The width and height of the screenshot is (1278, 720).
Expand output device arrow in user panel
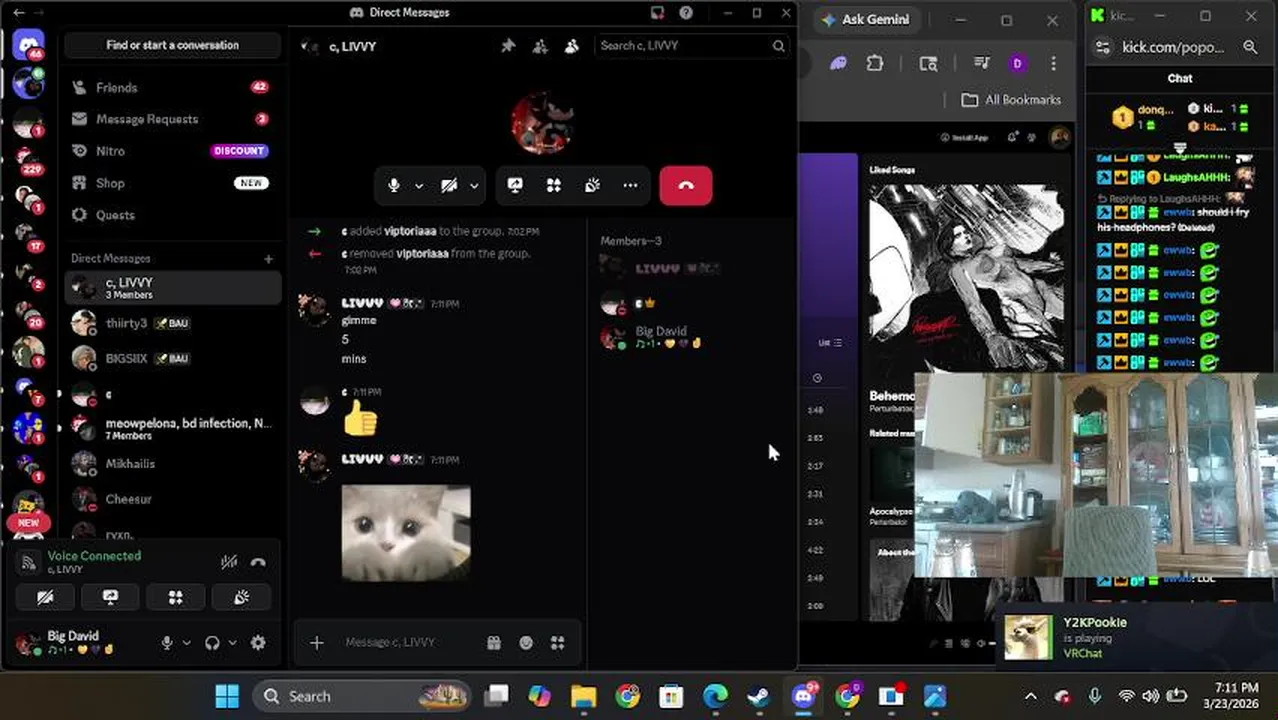click(x=233, y=643)
